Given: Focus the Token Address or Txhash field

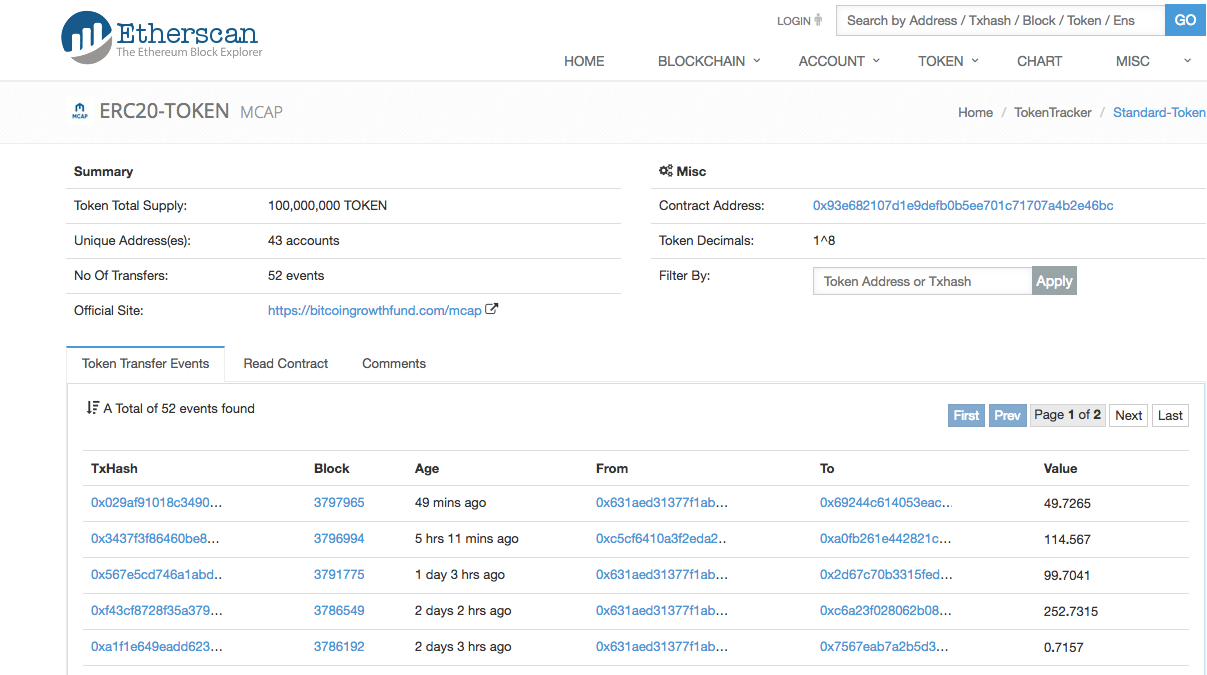Looking at the screenshot, I should click(922, 281).
